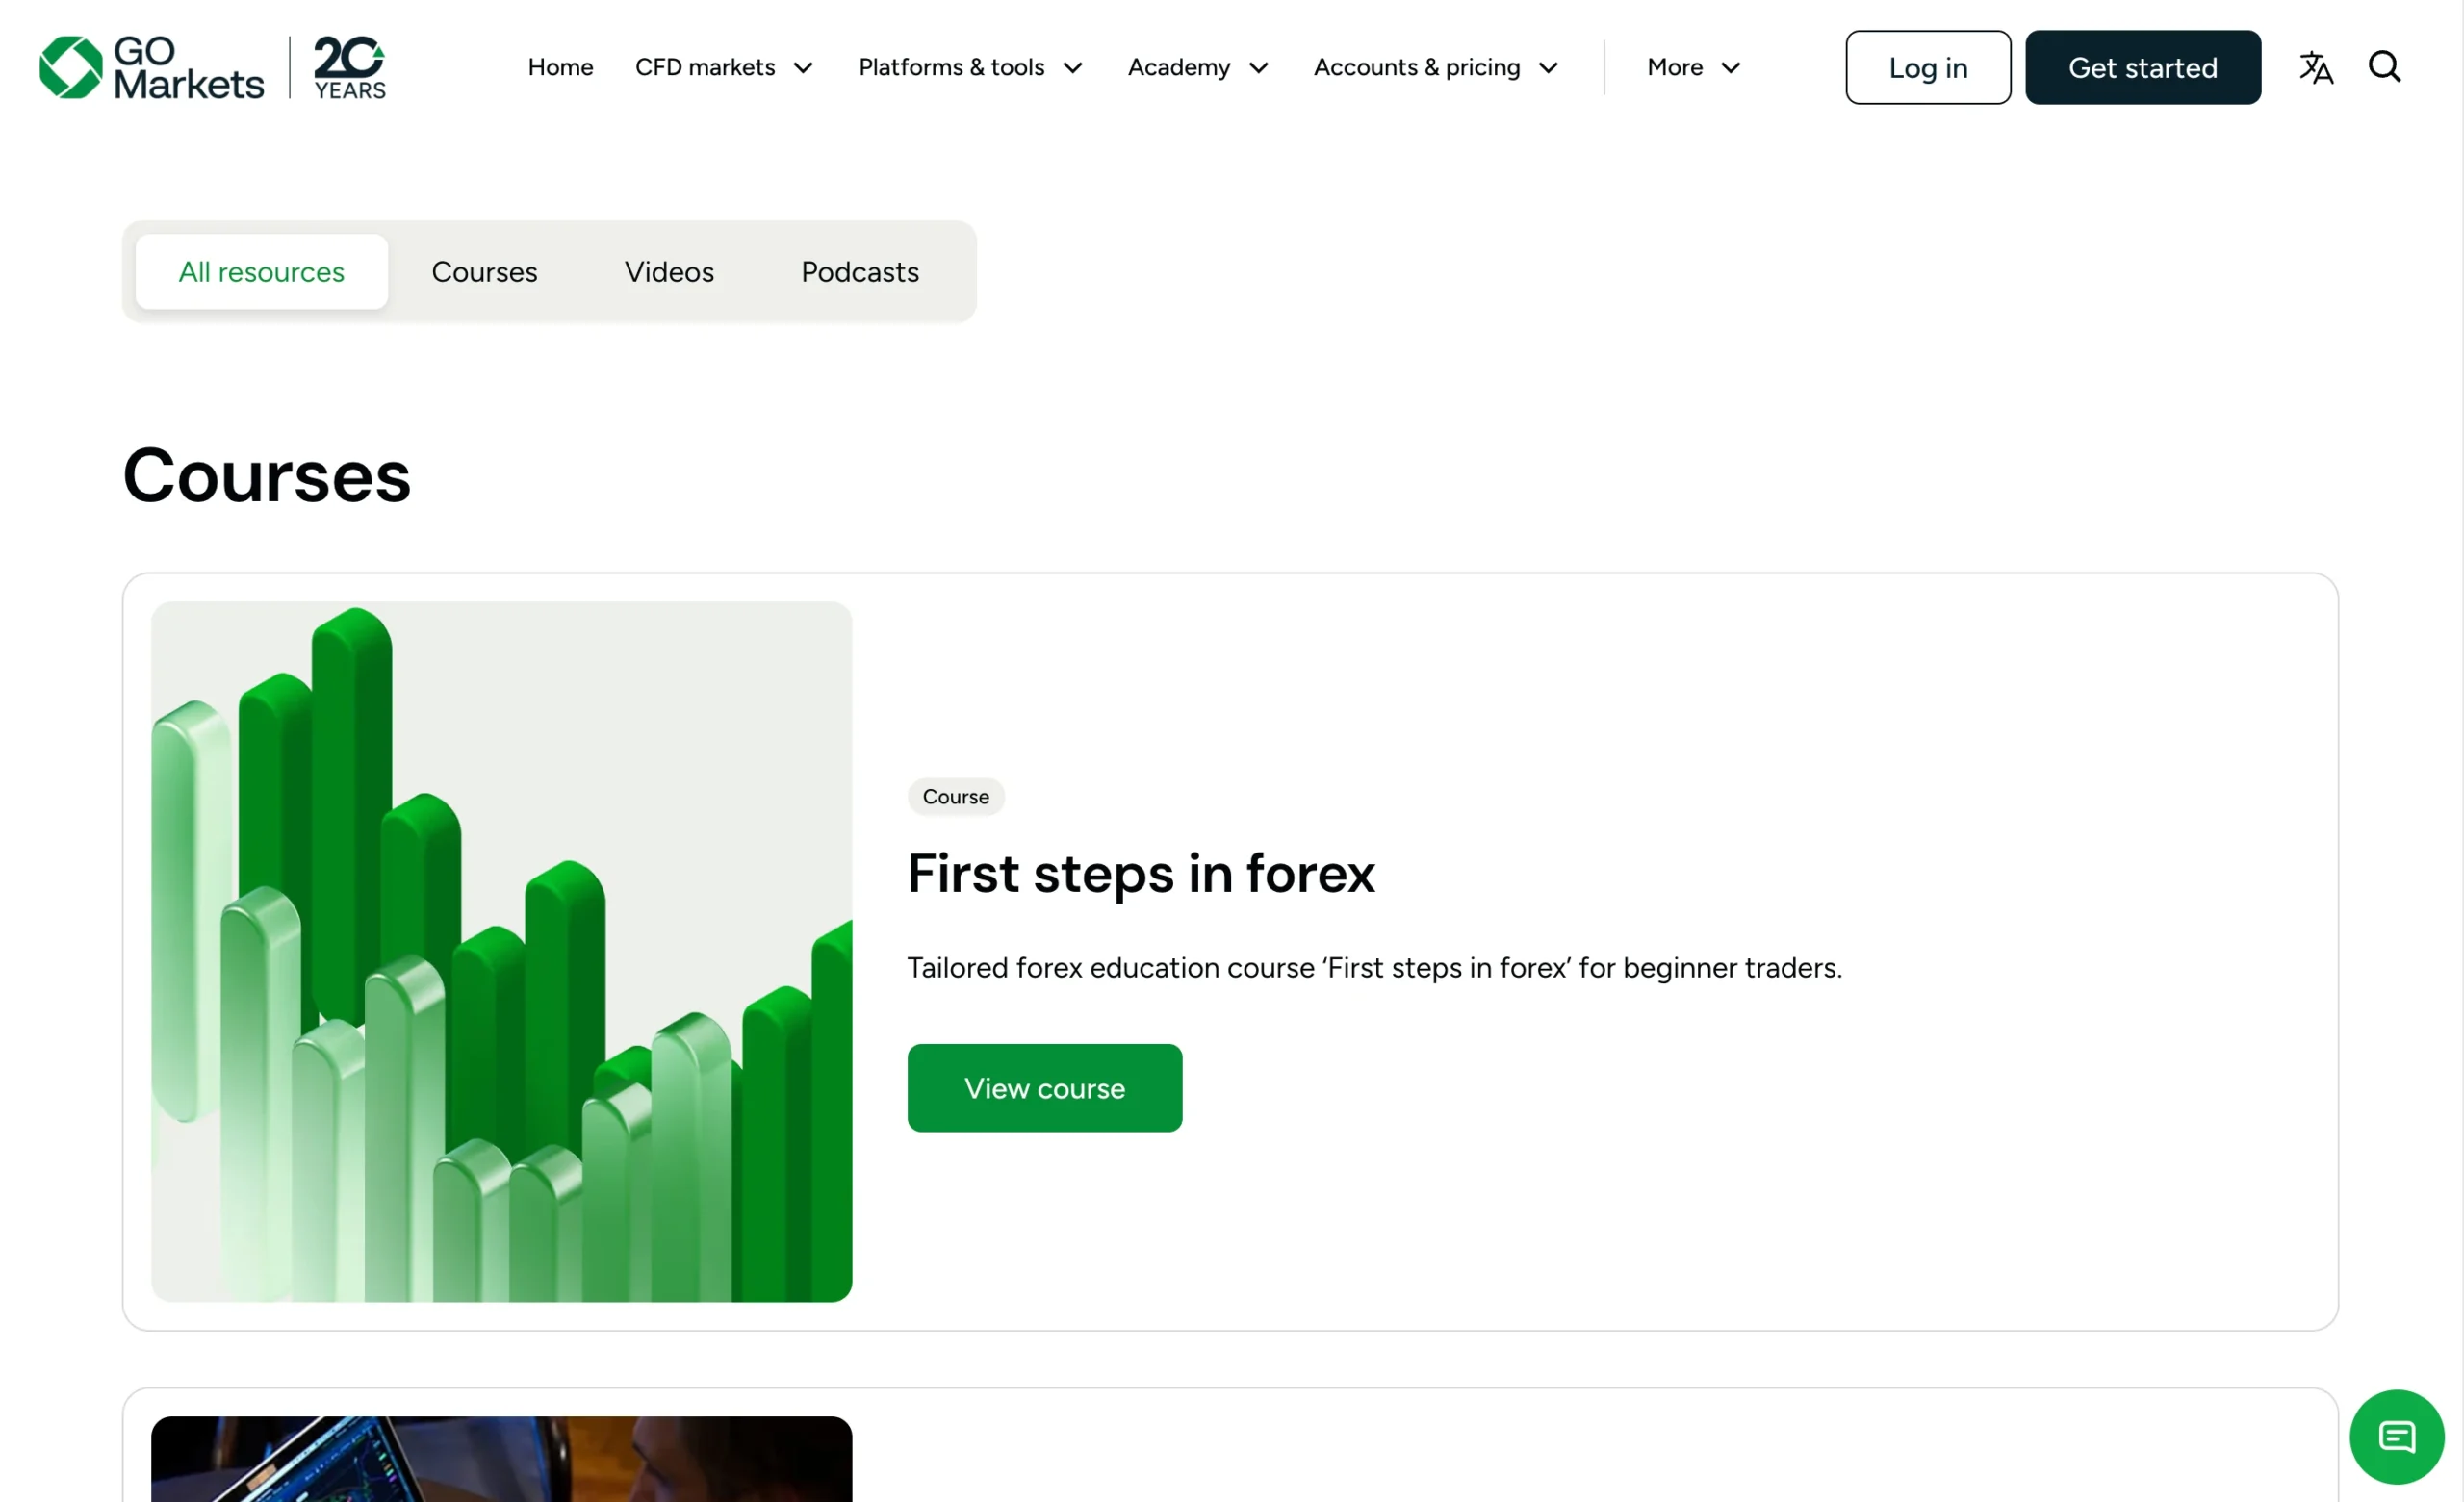Viewport: 2464px width, 1502px height.
Task: Switch to the Podcasts tab
Action: pyautogui.click(x=860, y=272)
